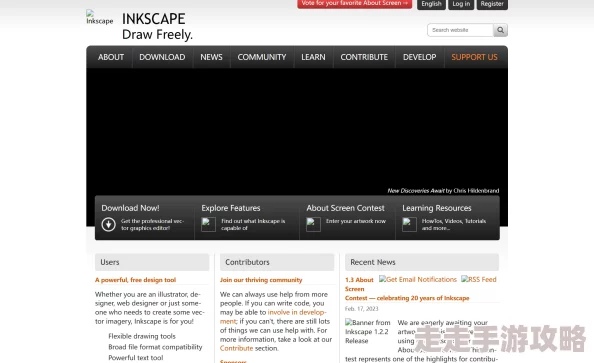Open the ABOUT menu
Viewport: 594px width, 363px height.
[x=111, y=57]
